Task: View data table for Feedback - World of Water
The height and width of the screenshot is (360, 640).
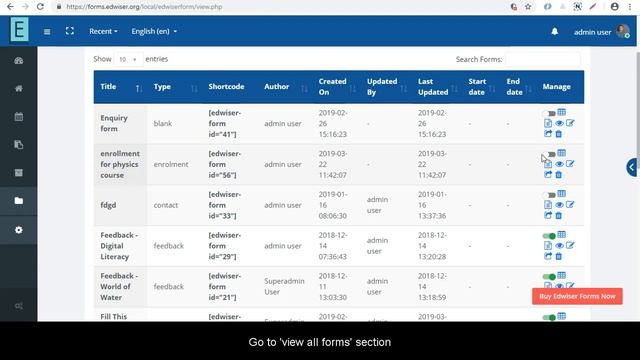Action: (562, 276)
